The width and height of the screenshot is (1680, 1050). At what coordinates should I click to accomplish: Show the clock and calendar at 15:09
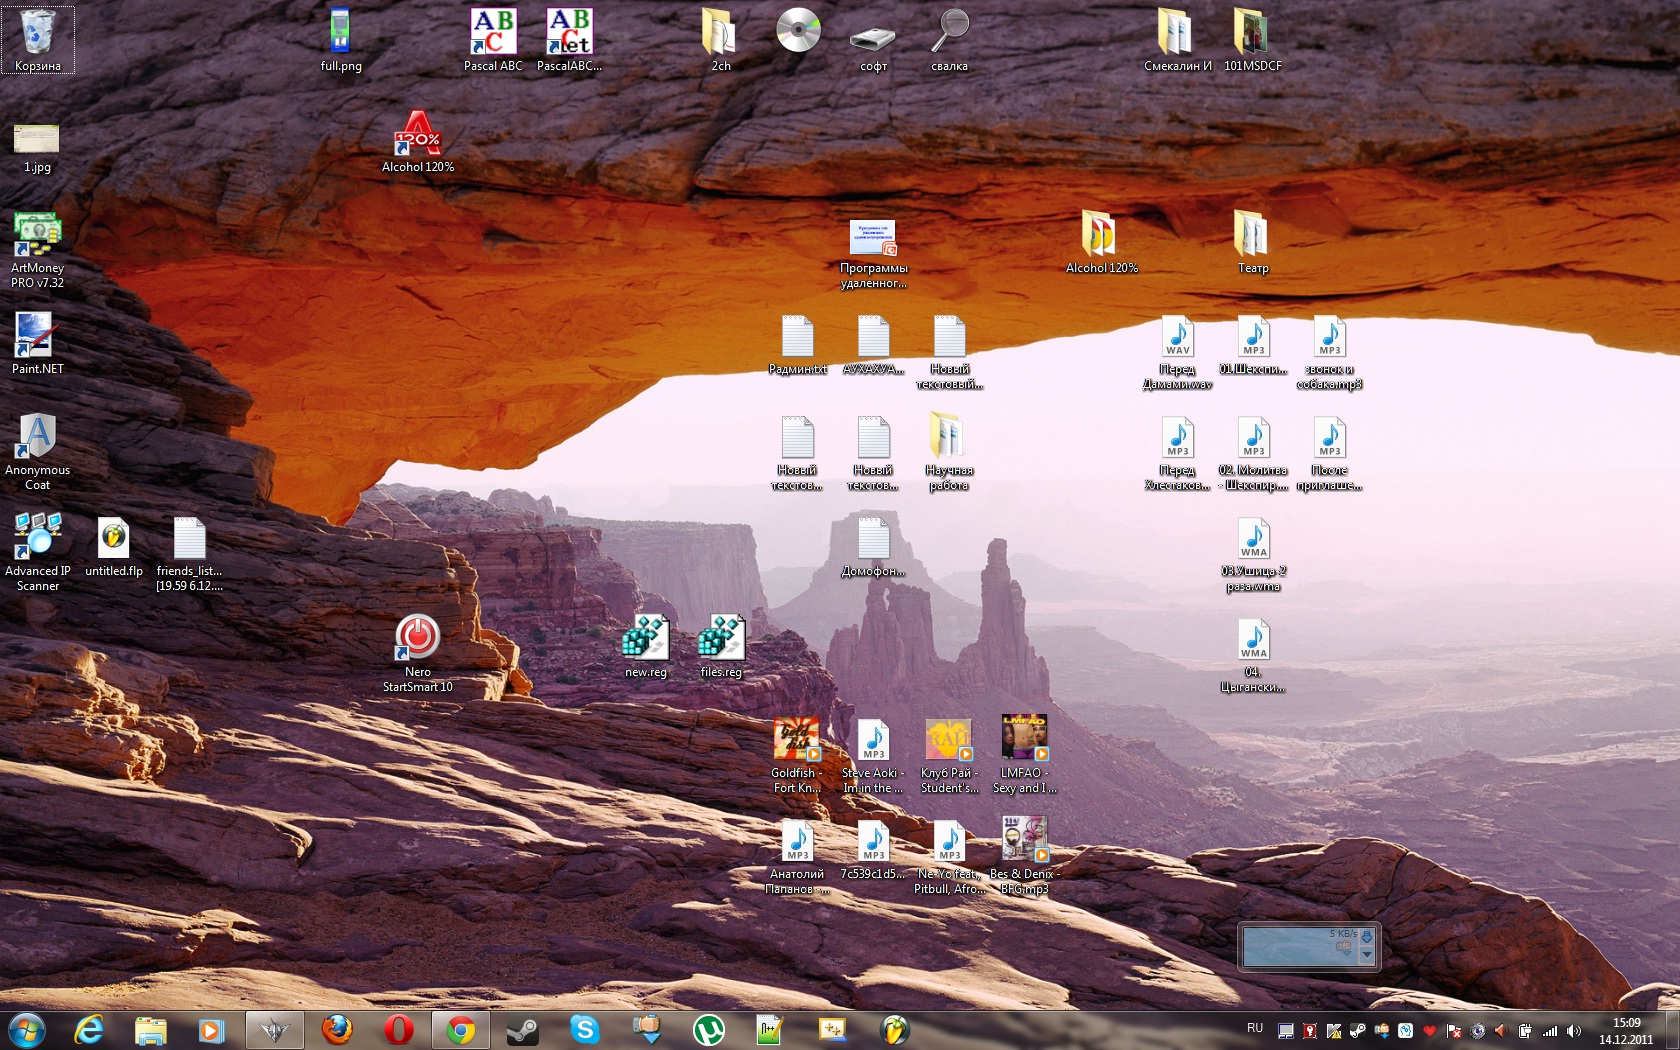(1626, 1030)
